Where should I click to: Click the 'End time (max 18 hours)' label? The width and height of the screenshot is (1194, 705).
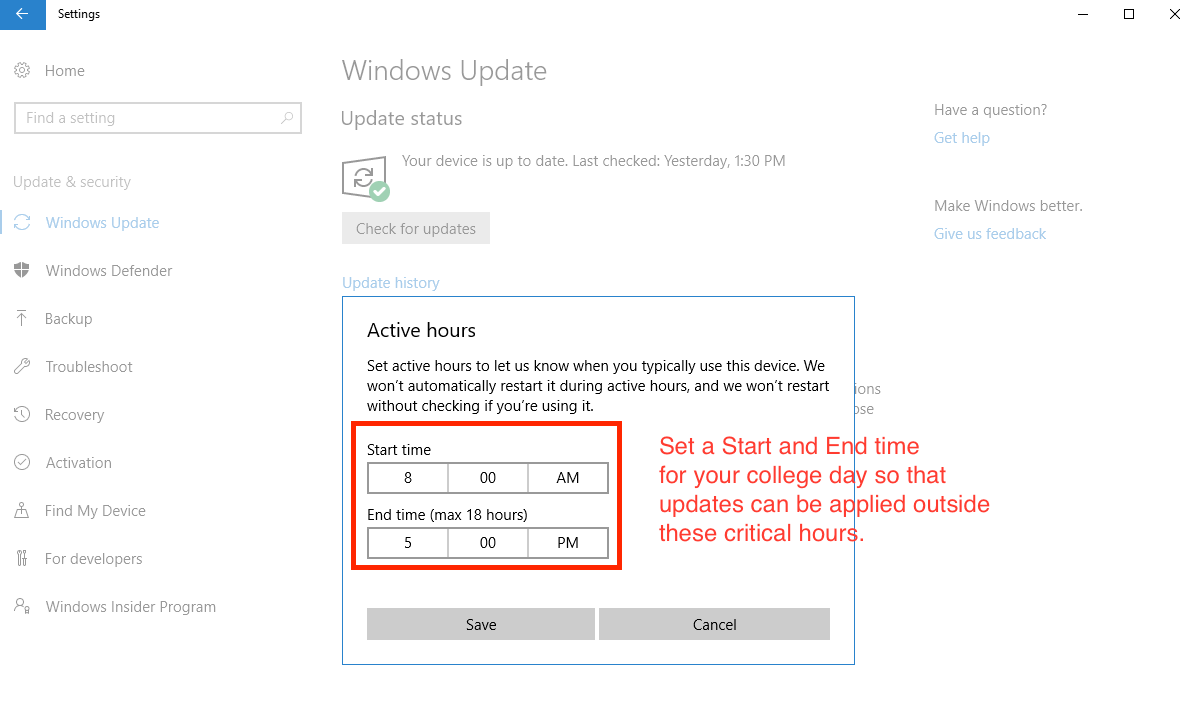click(447, 515)
